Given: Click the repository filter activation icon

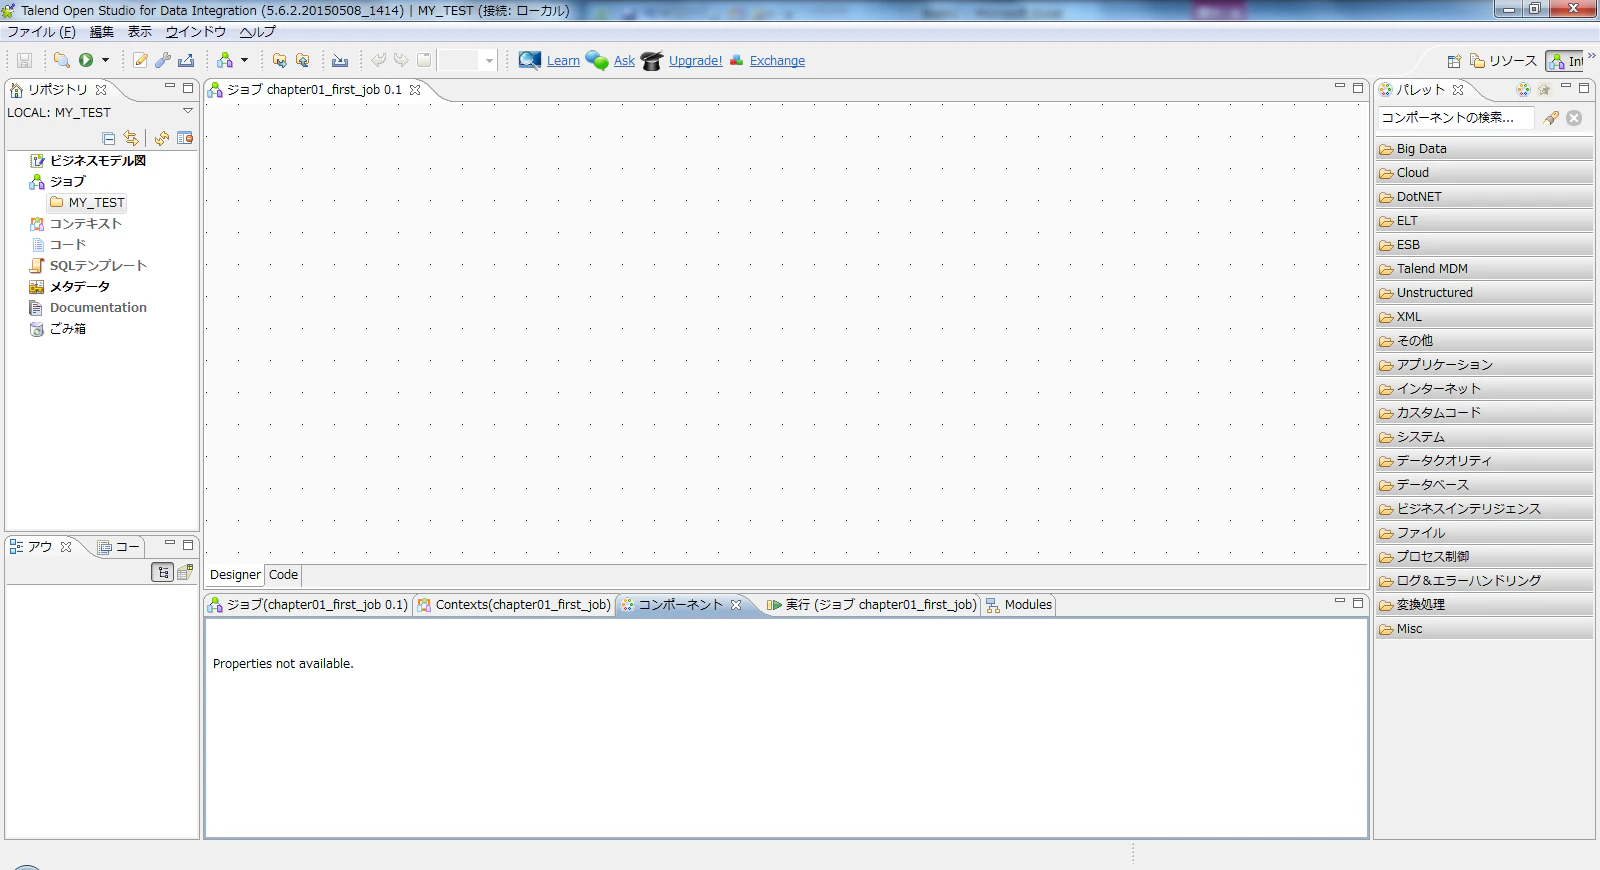Looking at the screenshot, I should tap(185, 138).
